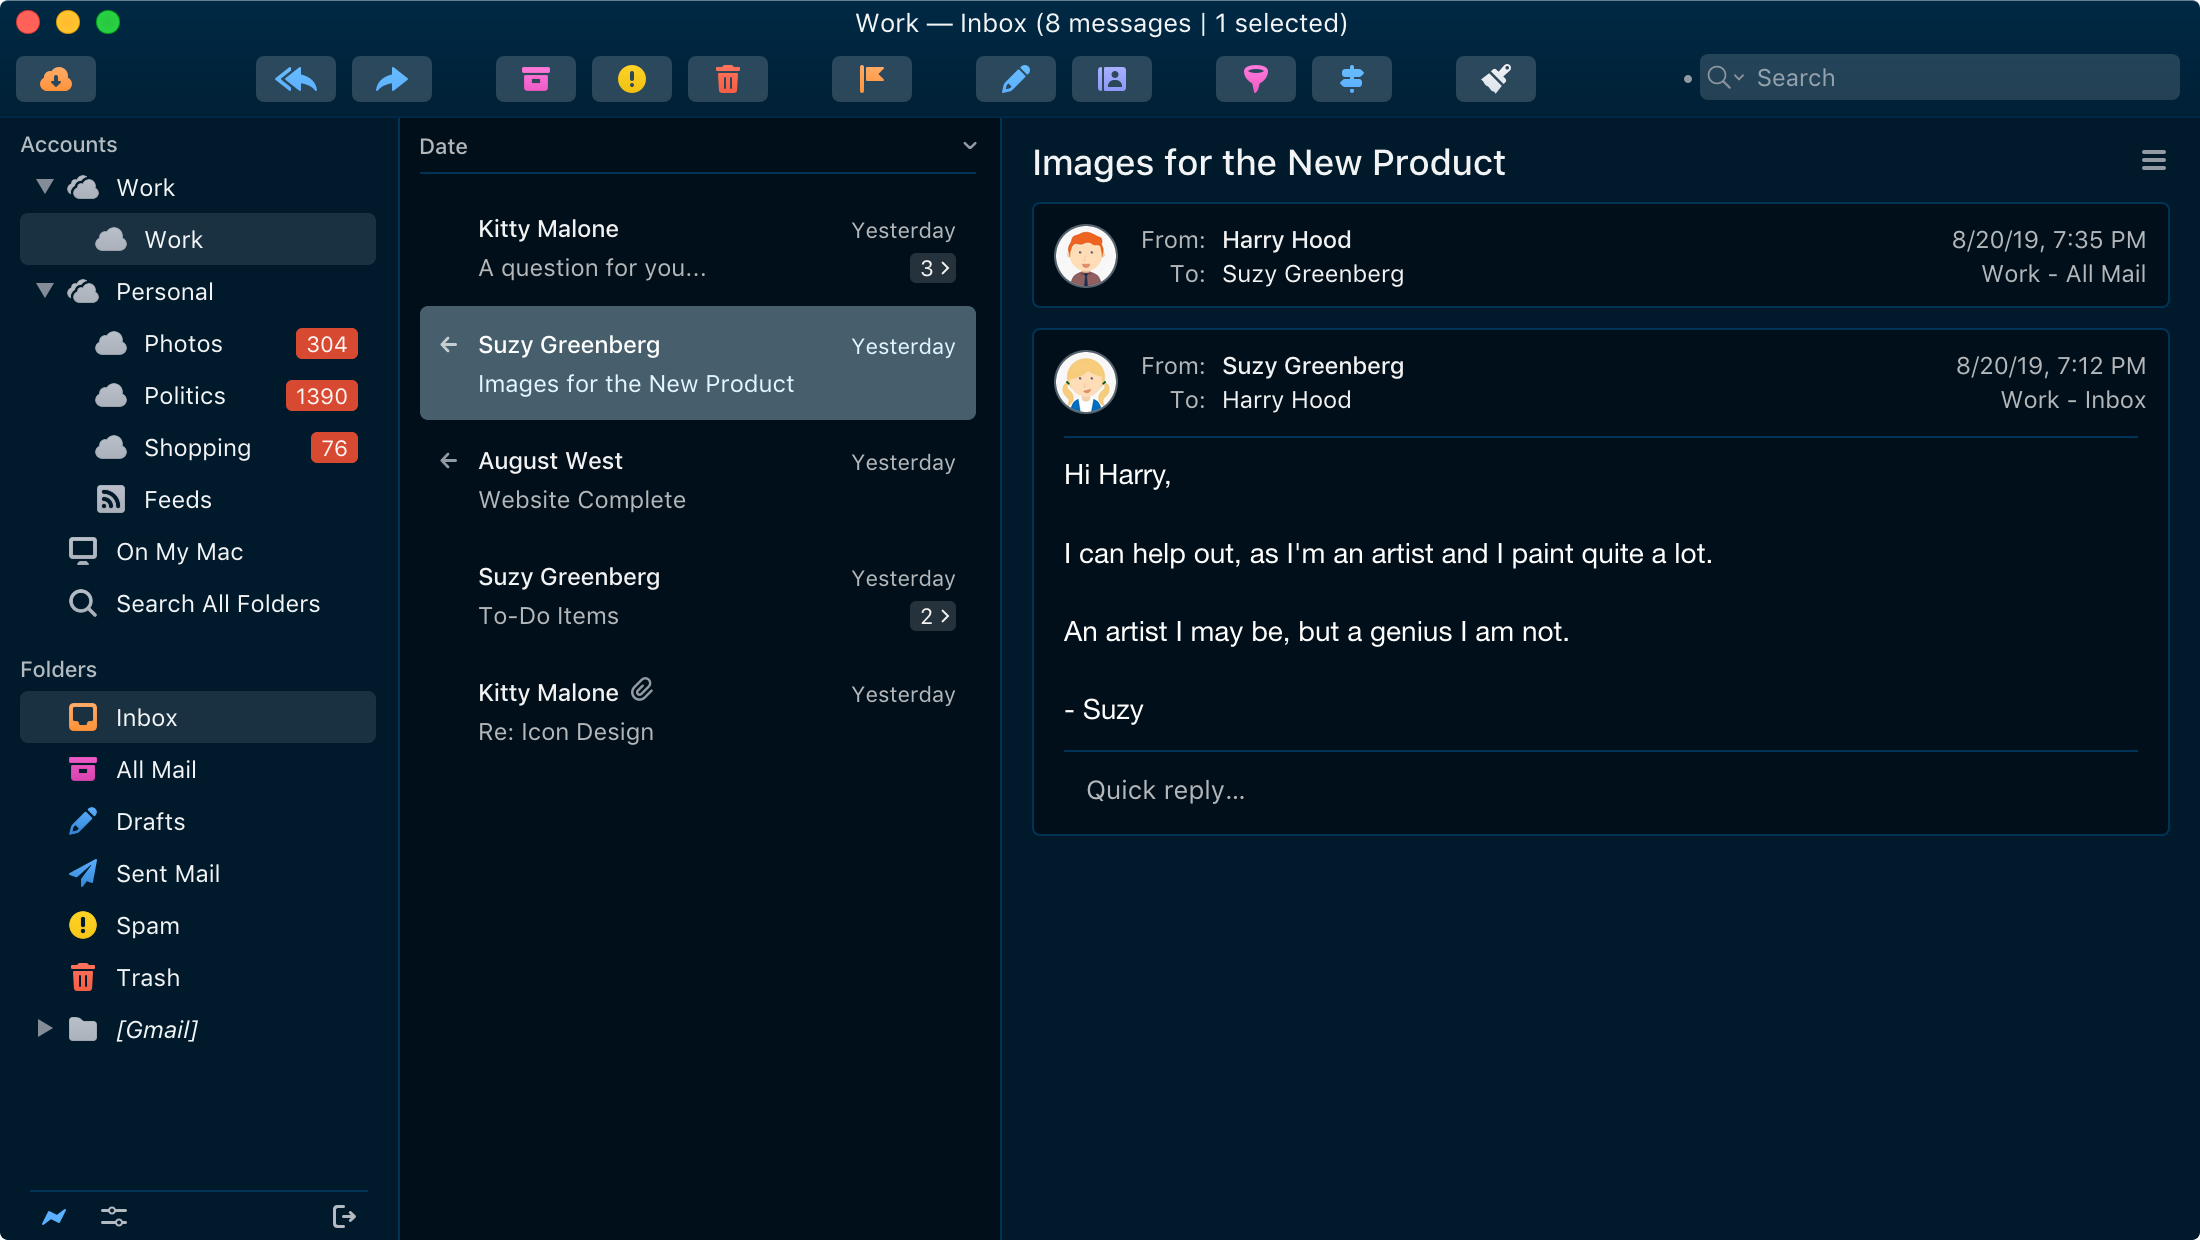The height and width of the screenshot is (1240, 2200).
Task: Open the activity monitor icon at sidebar bottom
Action: pyautogui.click(x=54, y=1216)
